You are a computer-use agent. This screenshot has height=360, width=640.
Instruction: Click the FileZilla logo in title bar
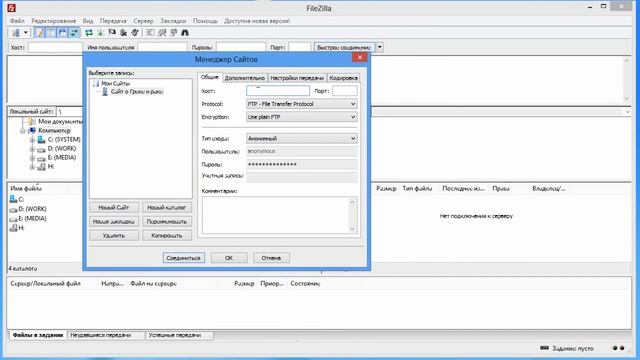[x=11, y=8]
